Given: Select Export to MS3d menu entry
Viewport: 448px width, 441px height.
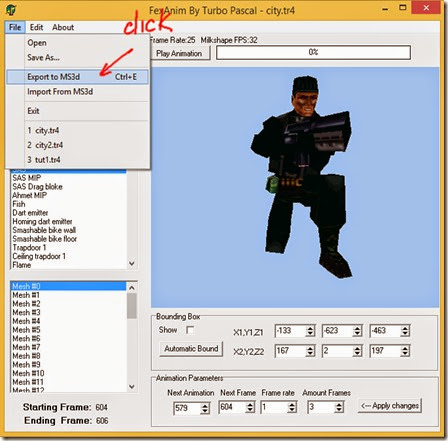Looking at the screenshot, I should pos(77,77).
